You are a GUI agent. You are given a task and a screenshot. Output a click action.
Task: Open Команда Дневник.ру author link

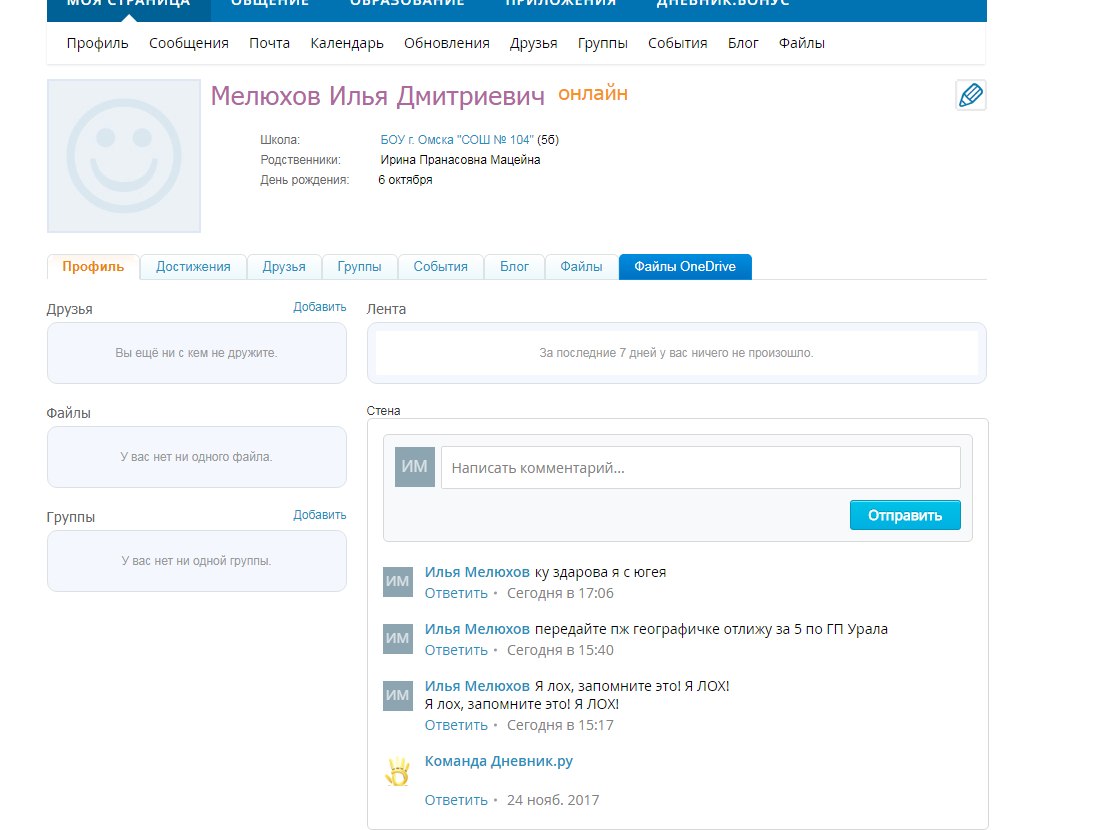(x=498, y=761)
